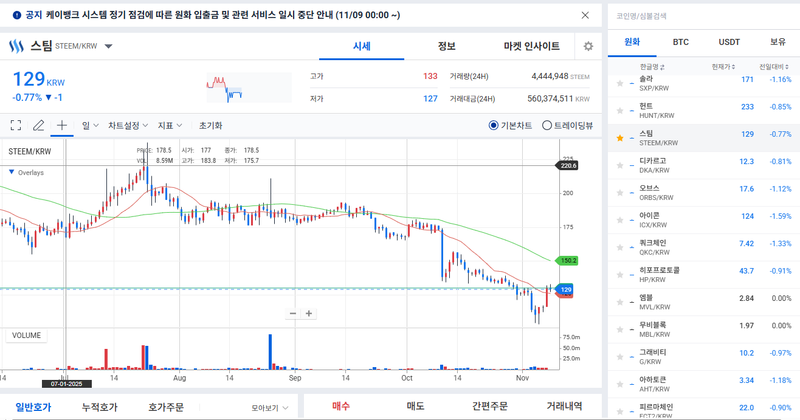Close the notice banner with X
The height and width of the screenshot is (420, 800).
pos(585,15)
